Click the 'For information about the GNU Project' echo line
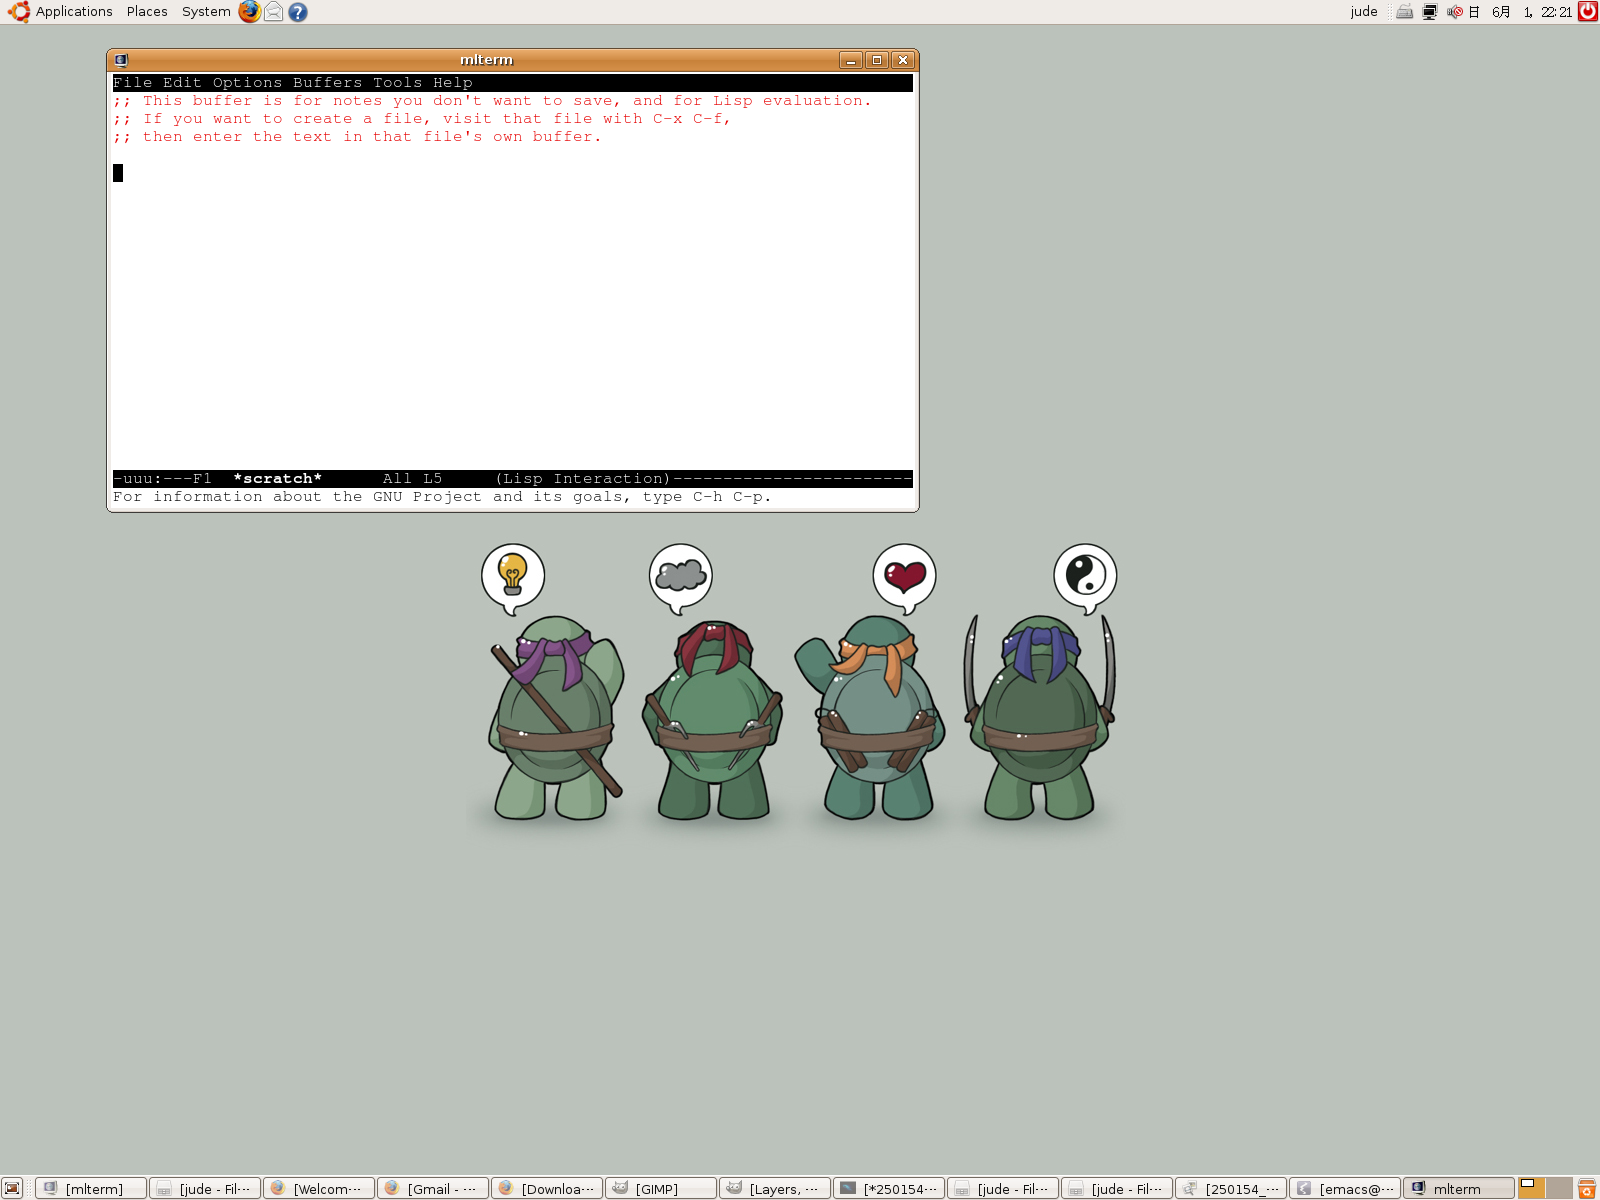 click(442, 497)
